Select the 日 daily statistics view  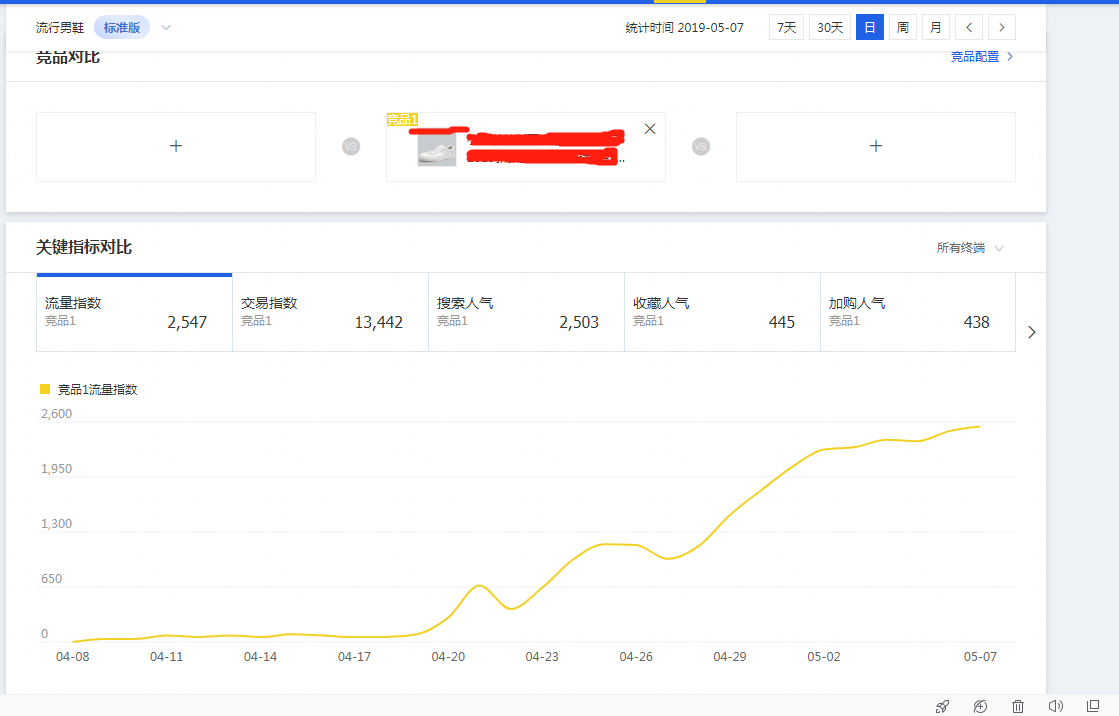click(869, 27)
